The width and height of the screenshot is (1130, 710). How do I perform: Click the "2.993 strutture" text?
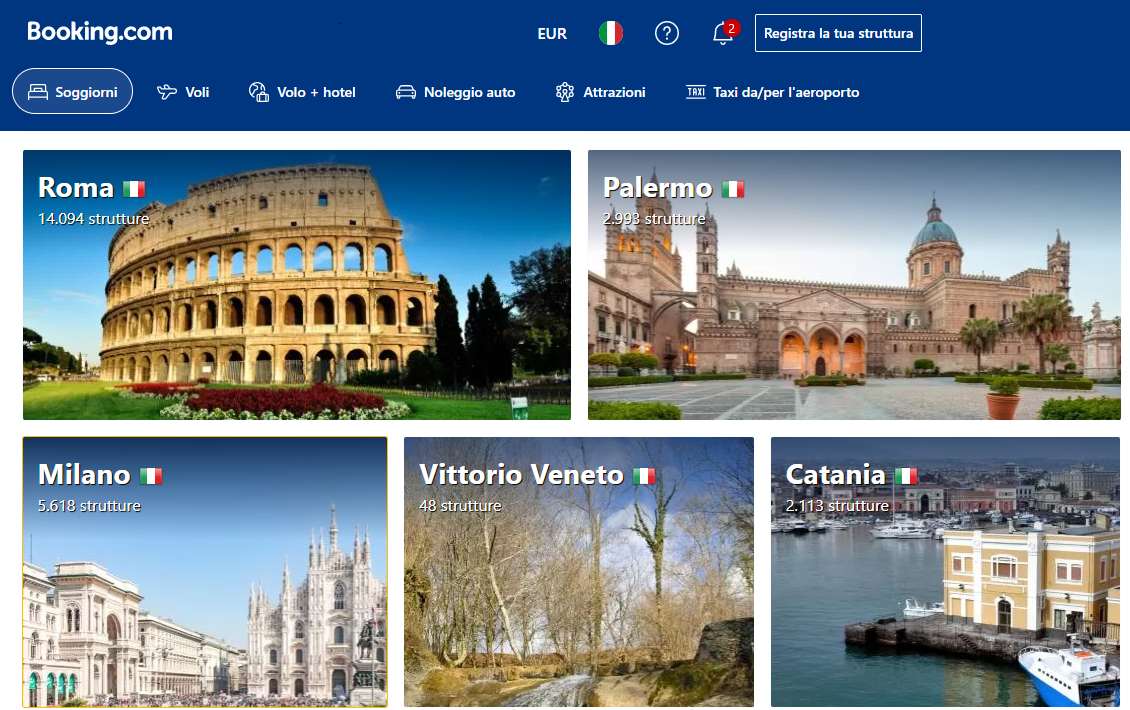point(654,218)
